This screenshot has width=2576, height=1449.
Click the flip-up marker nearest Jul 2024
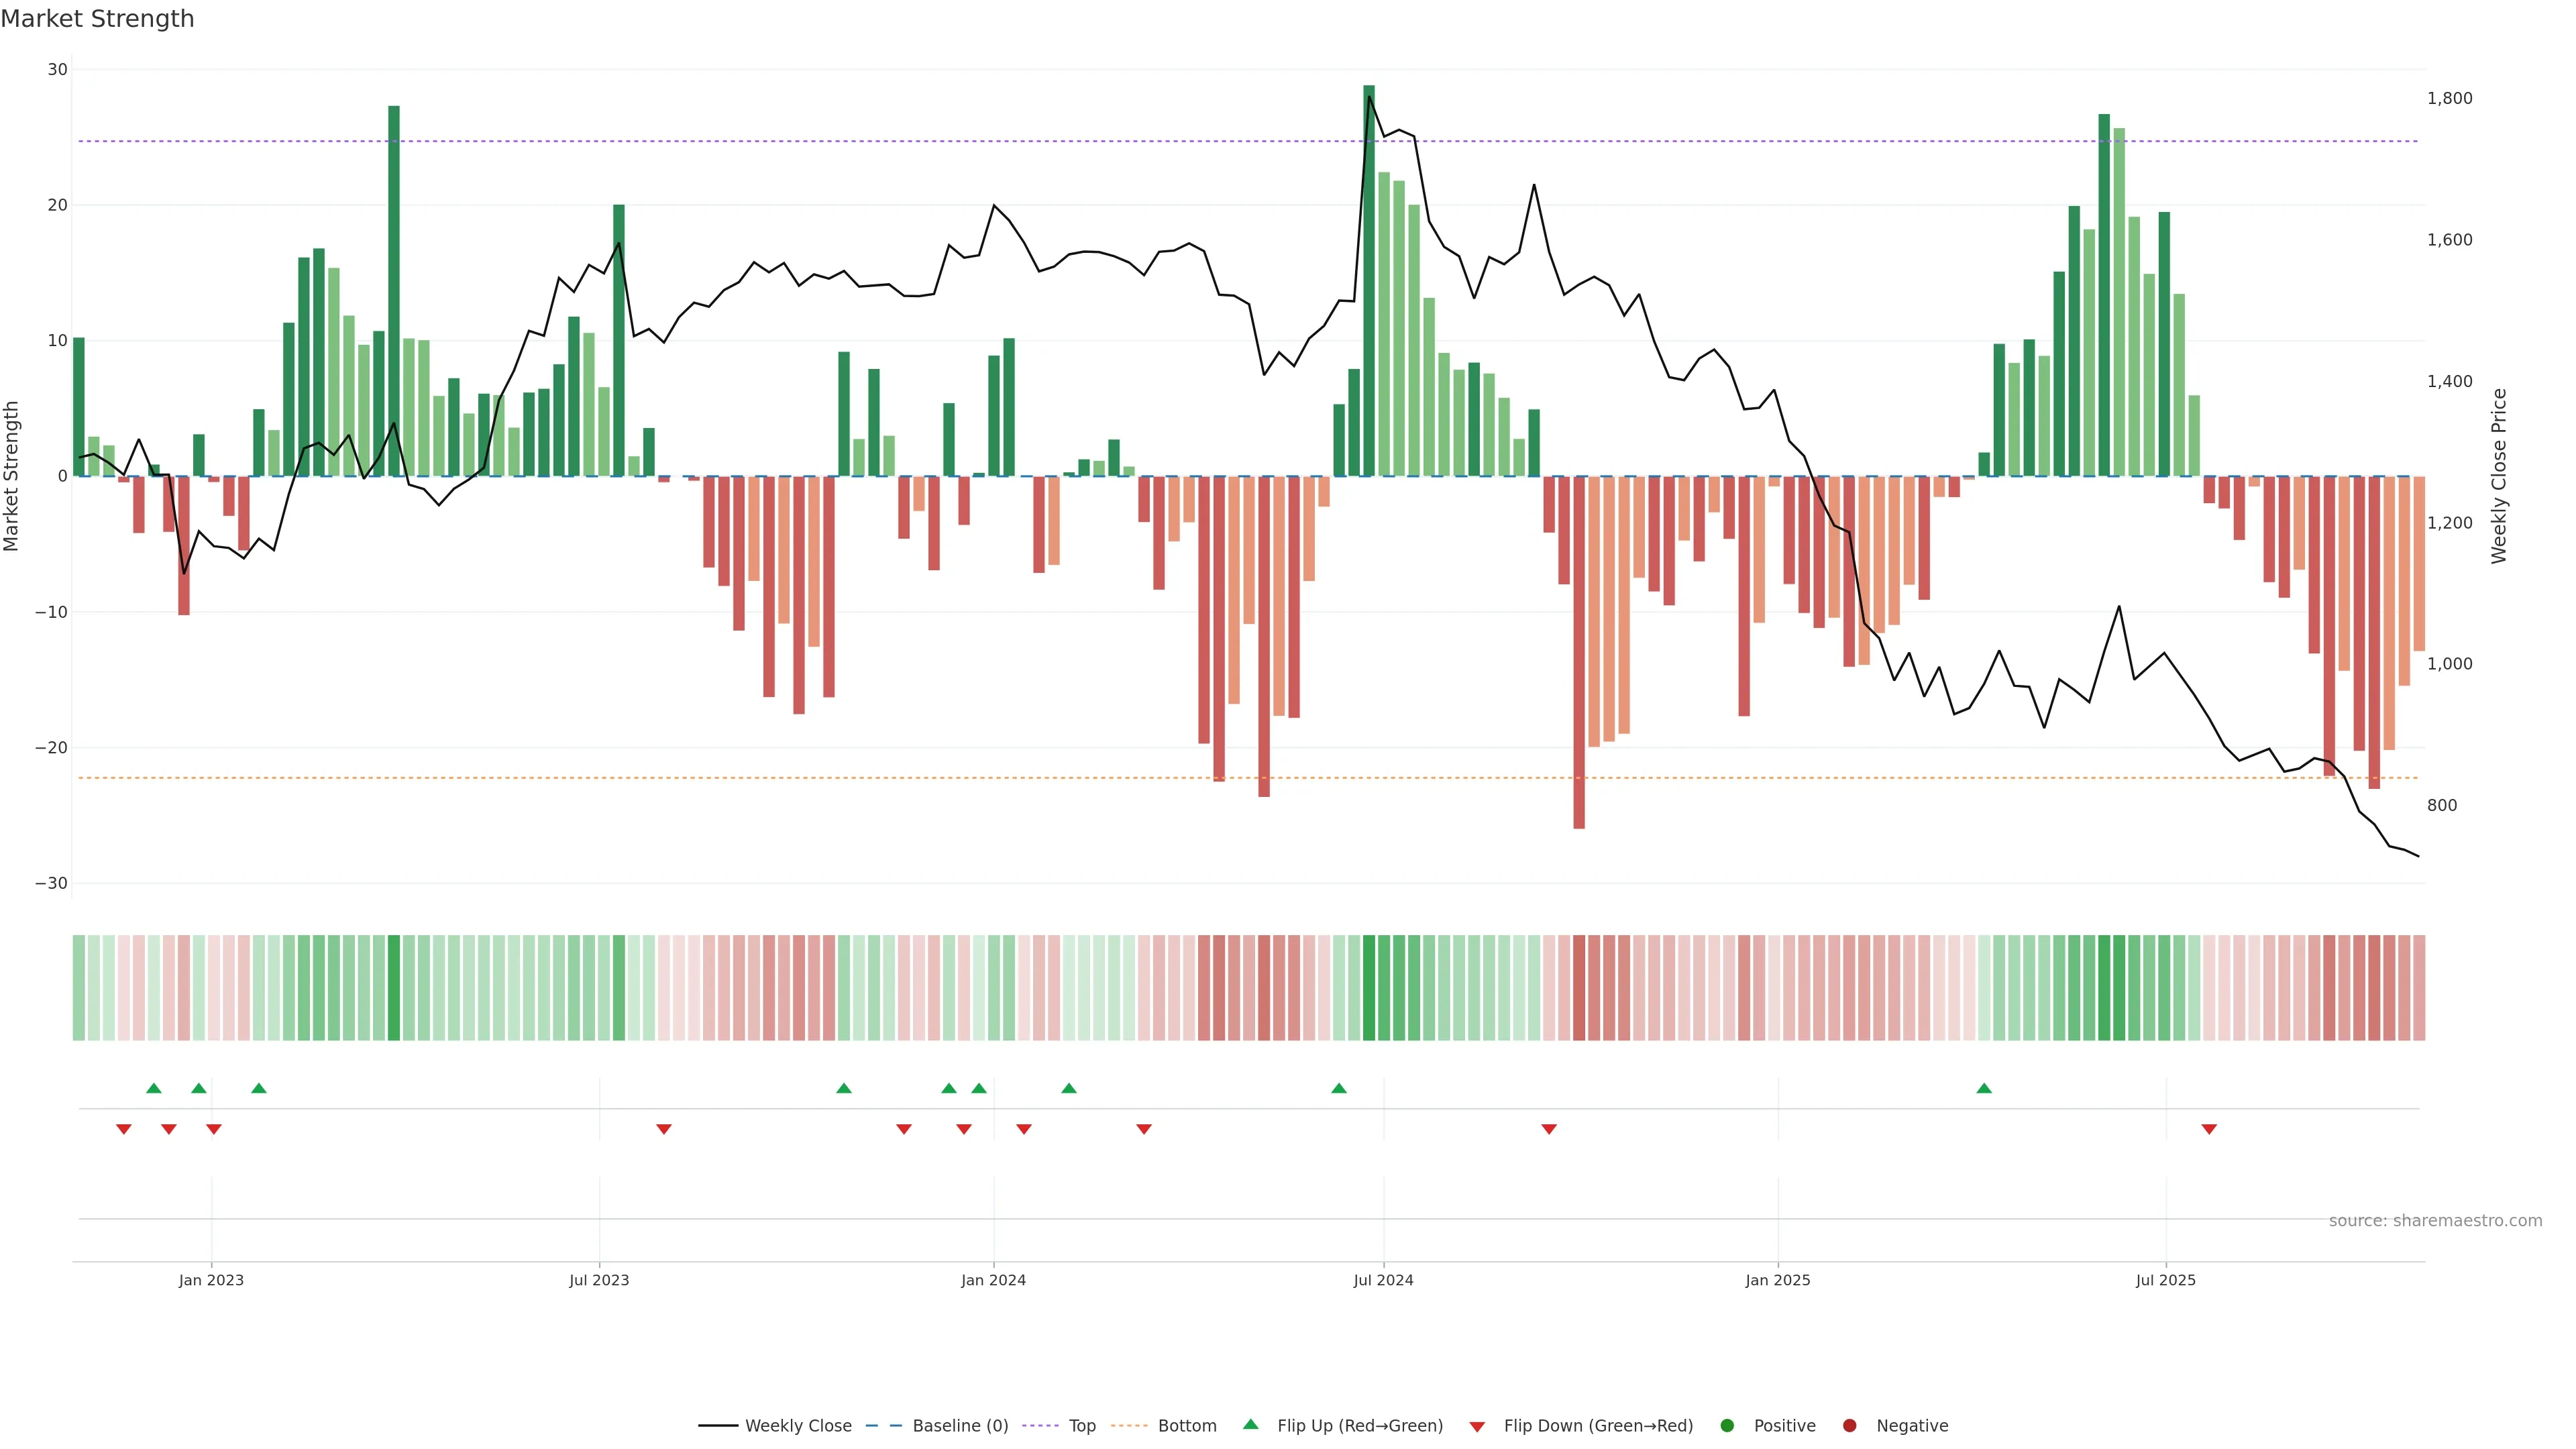point(1339,1088)
